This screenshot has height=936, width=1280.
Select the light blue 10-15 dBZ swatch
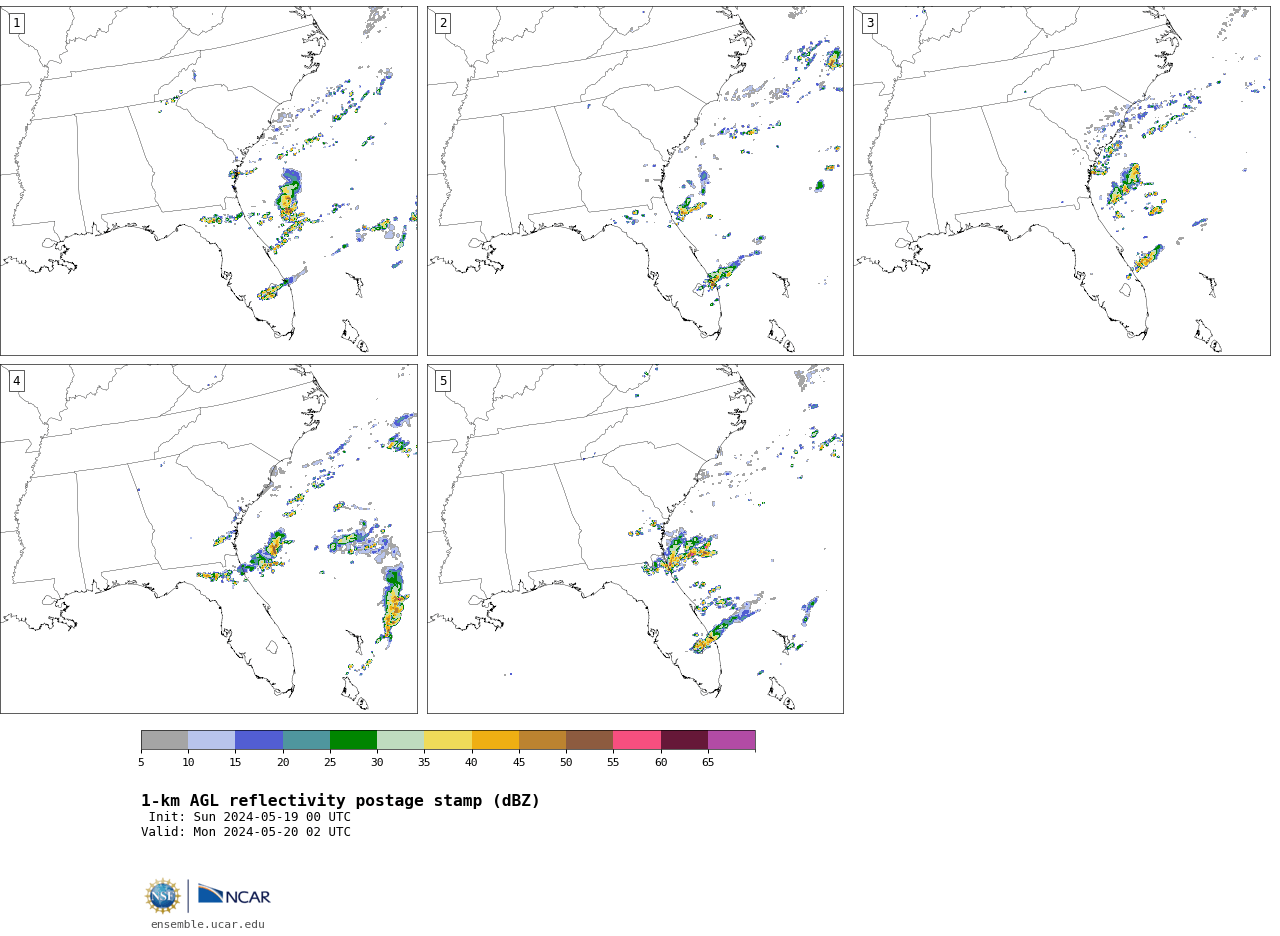point(211,740)
